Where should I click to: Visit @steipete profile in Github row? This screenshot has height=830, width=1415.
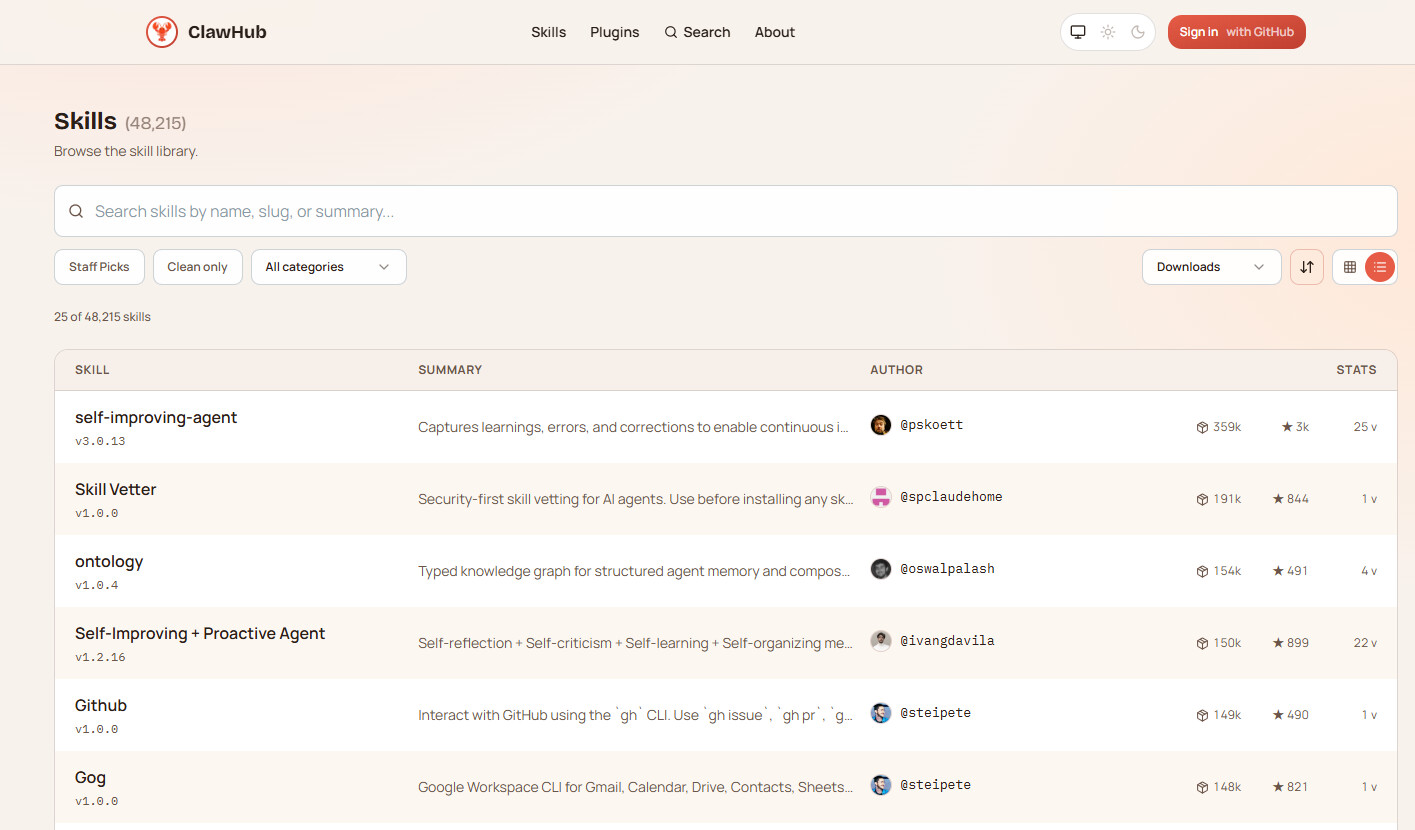point(936,713)
